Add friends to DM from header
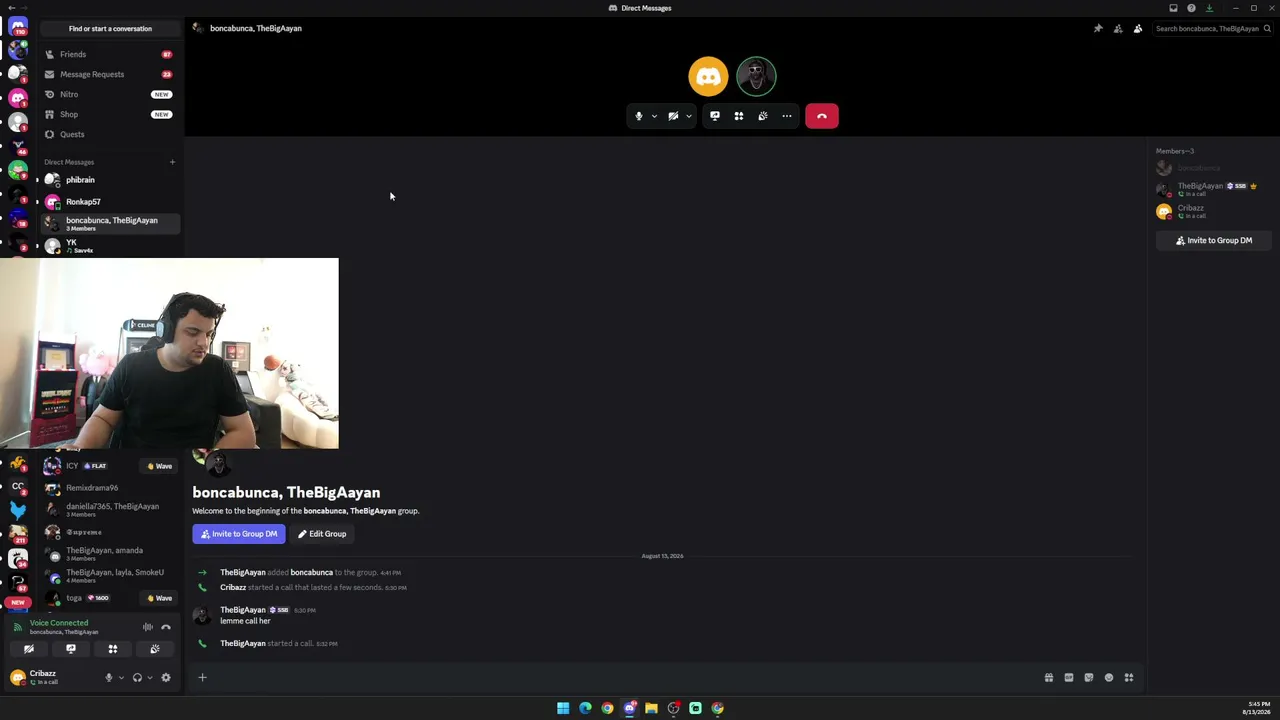Screen dimensions: 1280x720 1118,28
